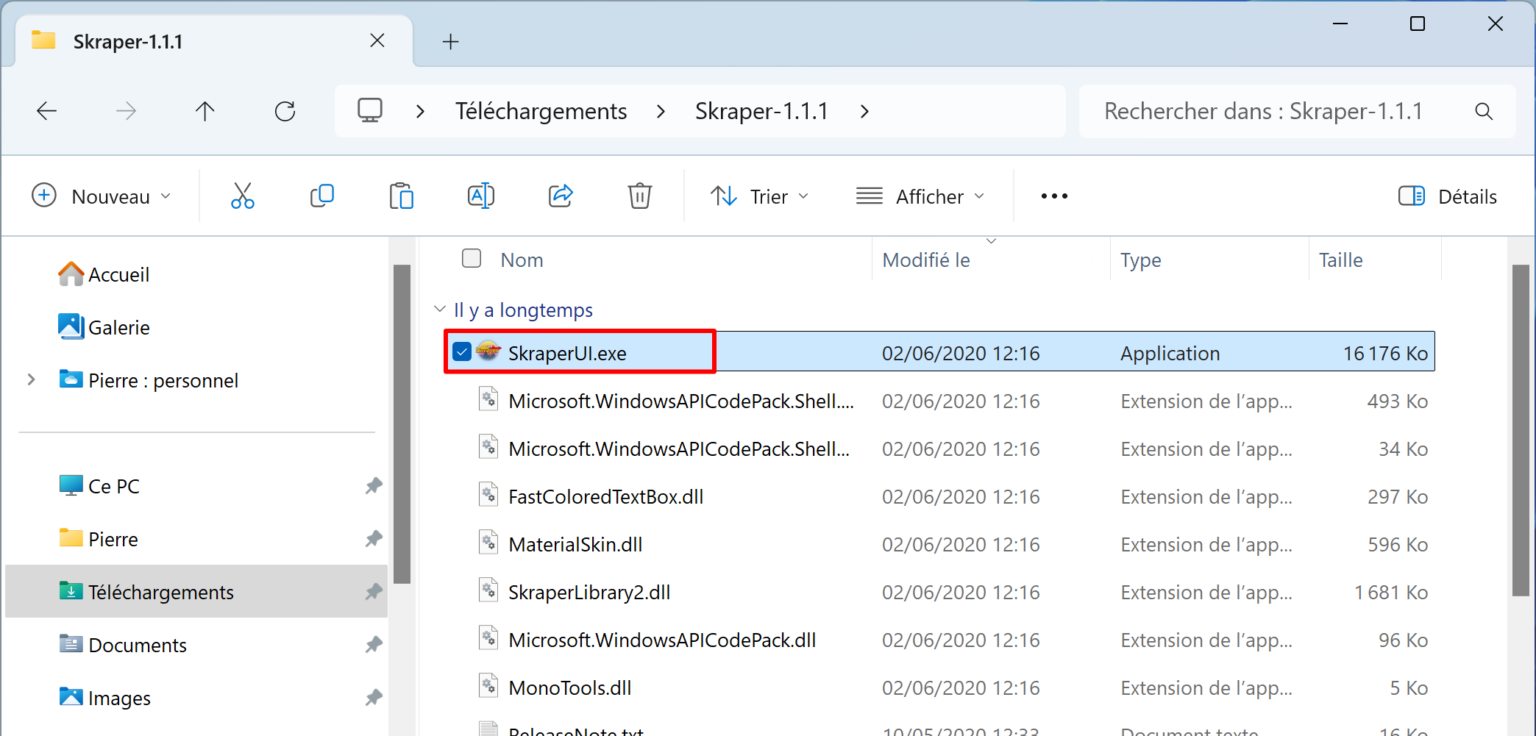Unpin Documents from the sidebar
The image size is (1536, 736).
[x=373, y=645]
